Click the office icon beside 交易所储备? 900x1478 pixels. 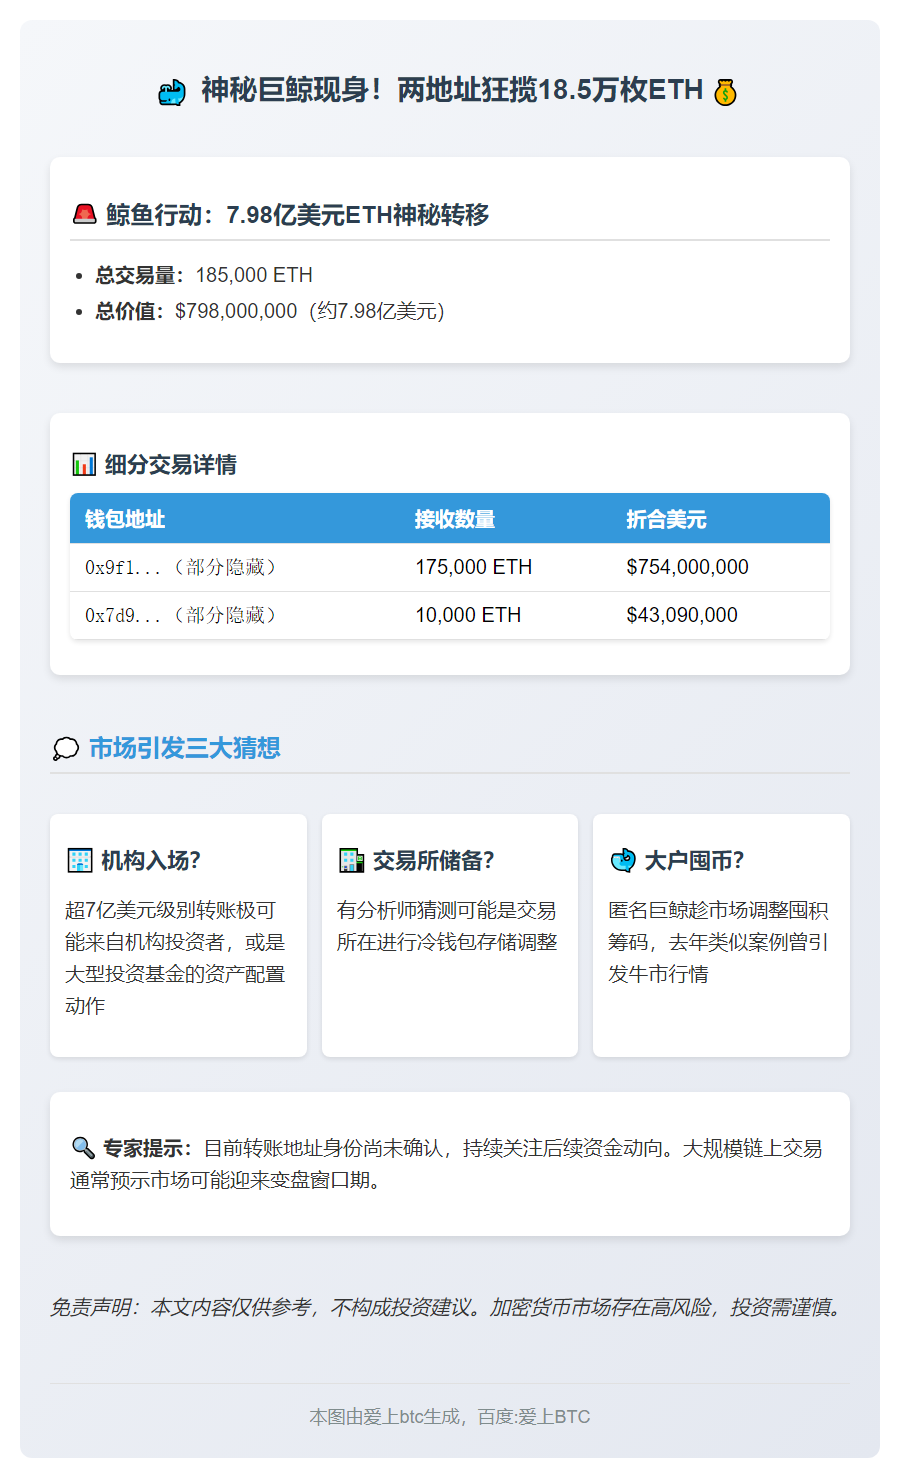tap(351, 860)
